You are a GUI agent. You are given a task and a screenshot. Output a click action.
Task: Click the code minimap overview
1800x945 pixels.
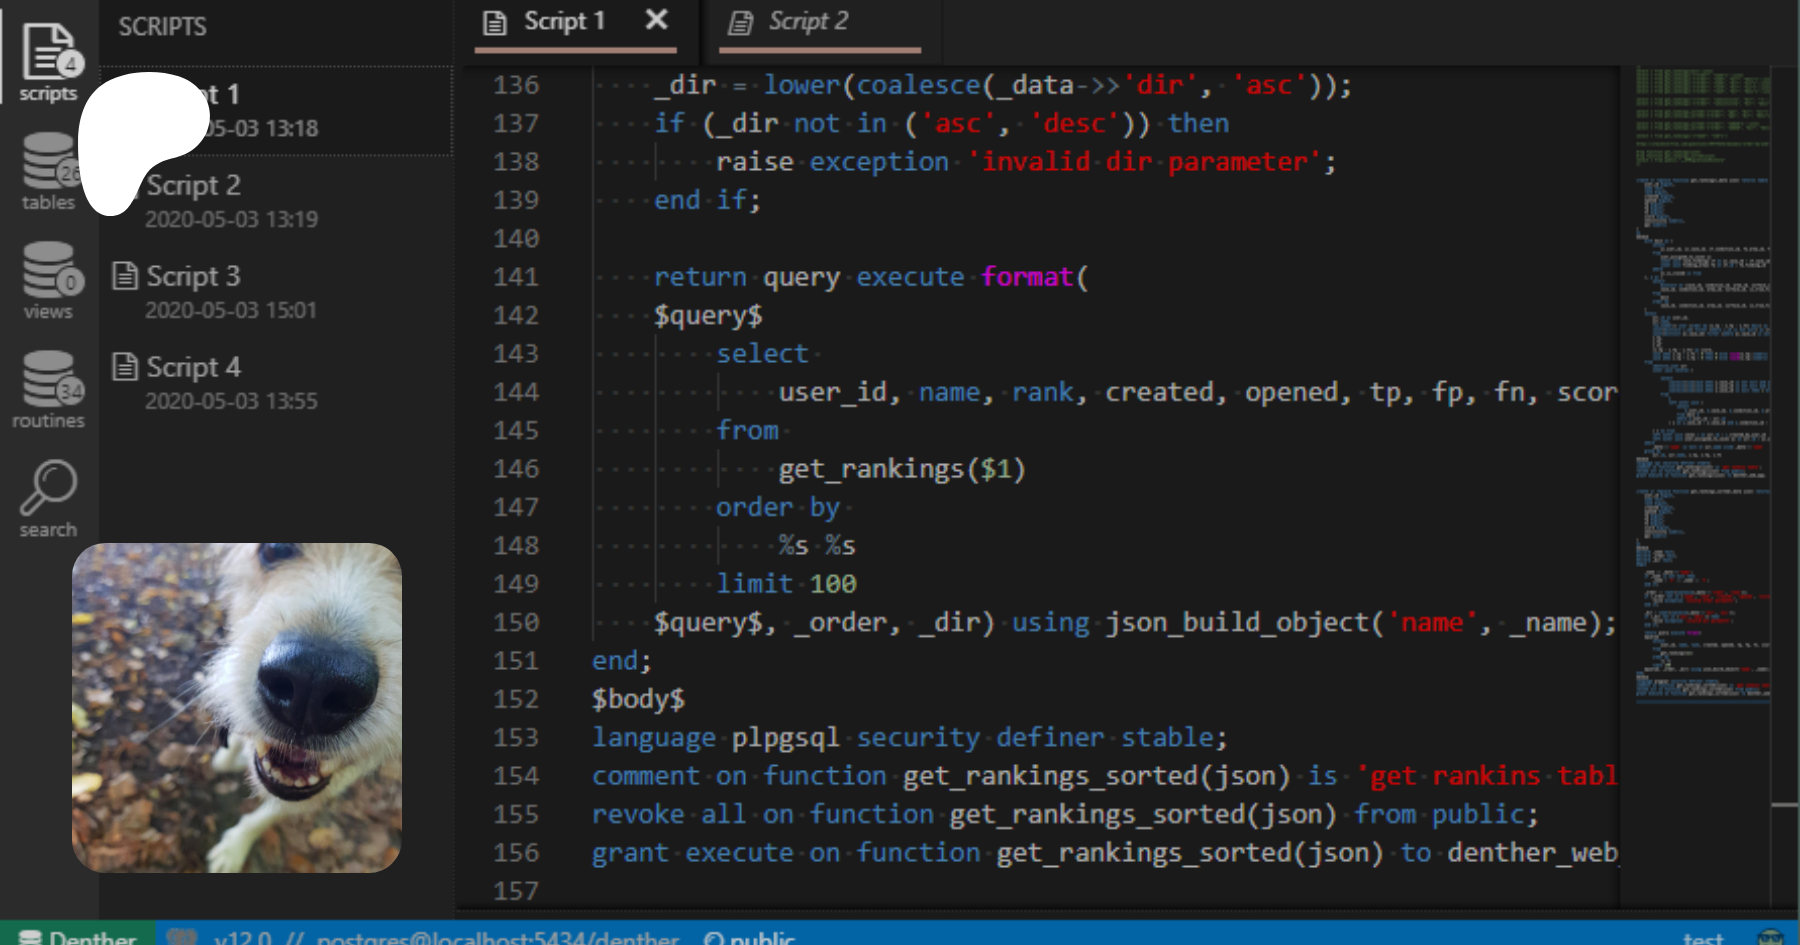(x=1702, y=400)
